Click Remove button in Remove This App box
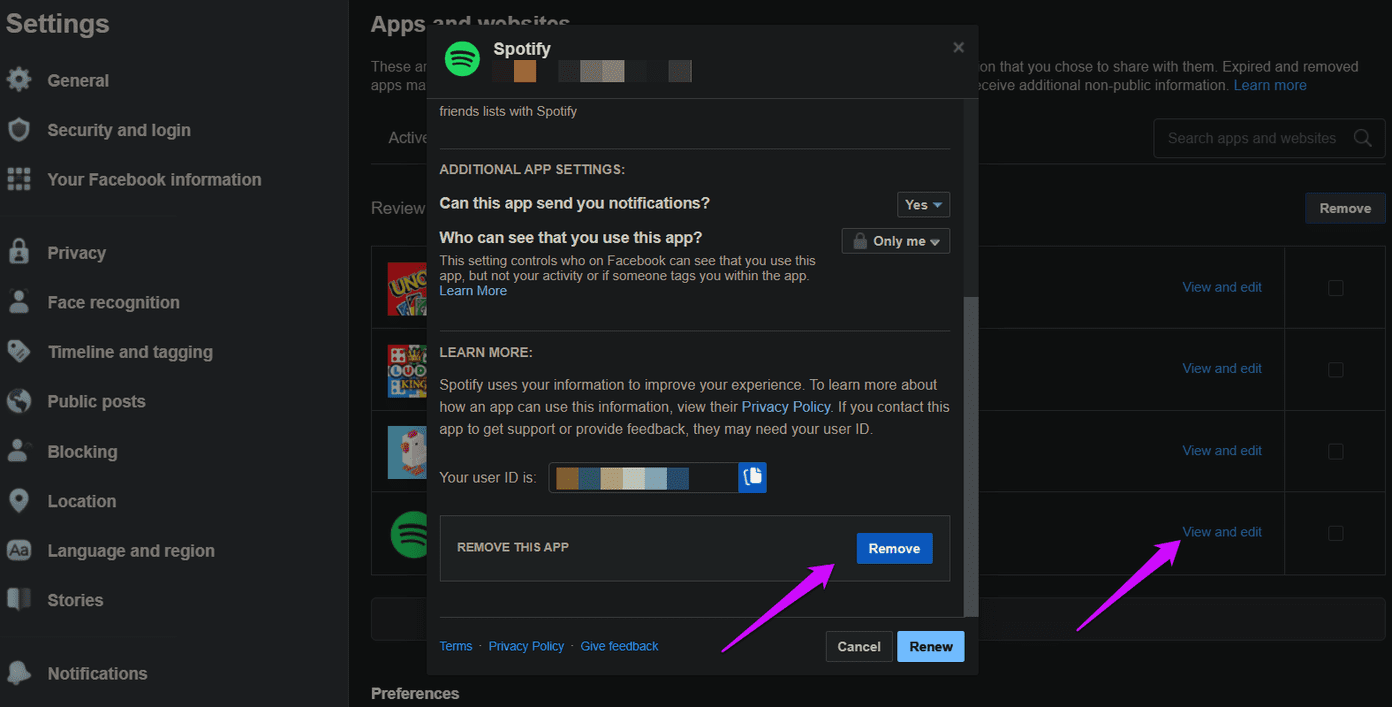The image size is (1392, 707). coord(894,548)
